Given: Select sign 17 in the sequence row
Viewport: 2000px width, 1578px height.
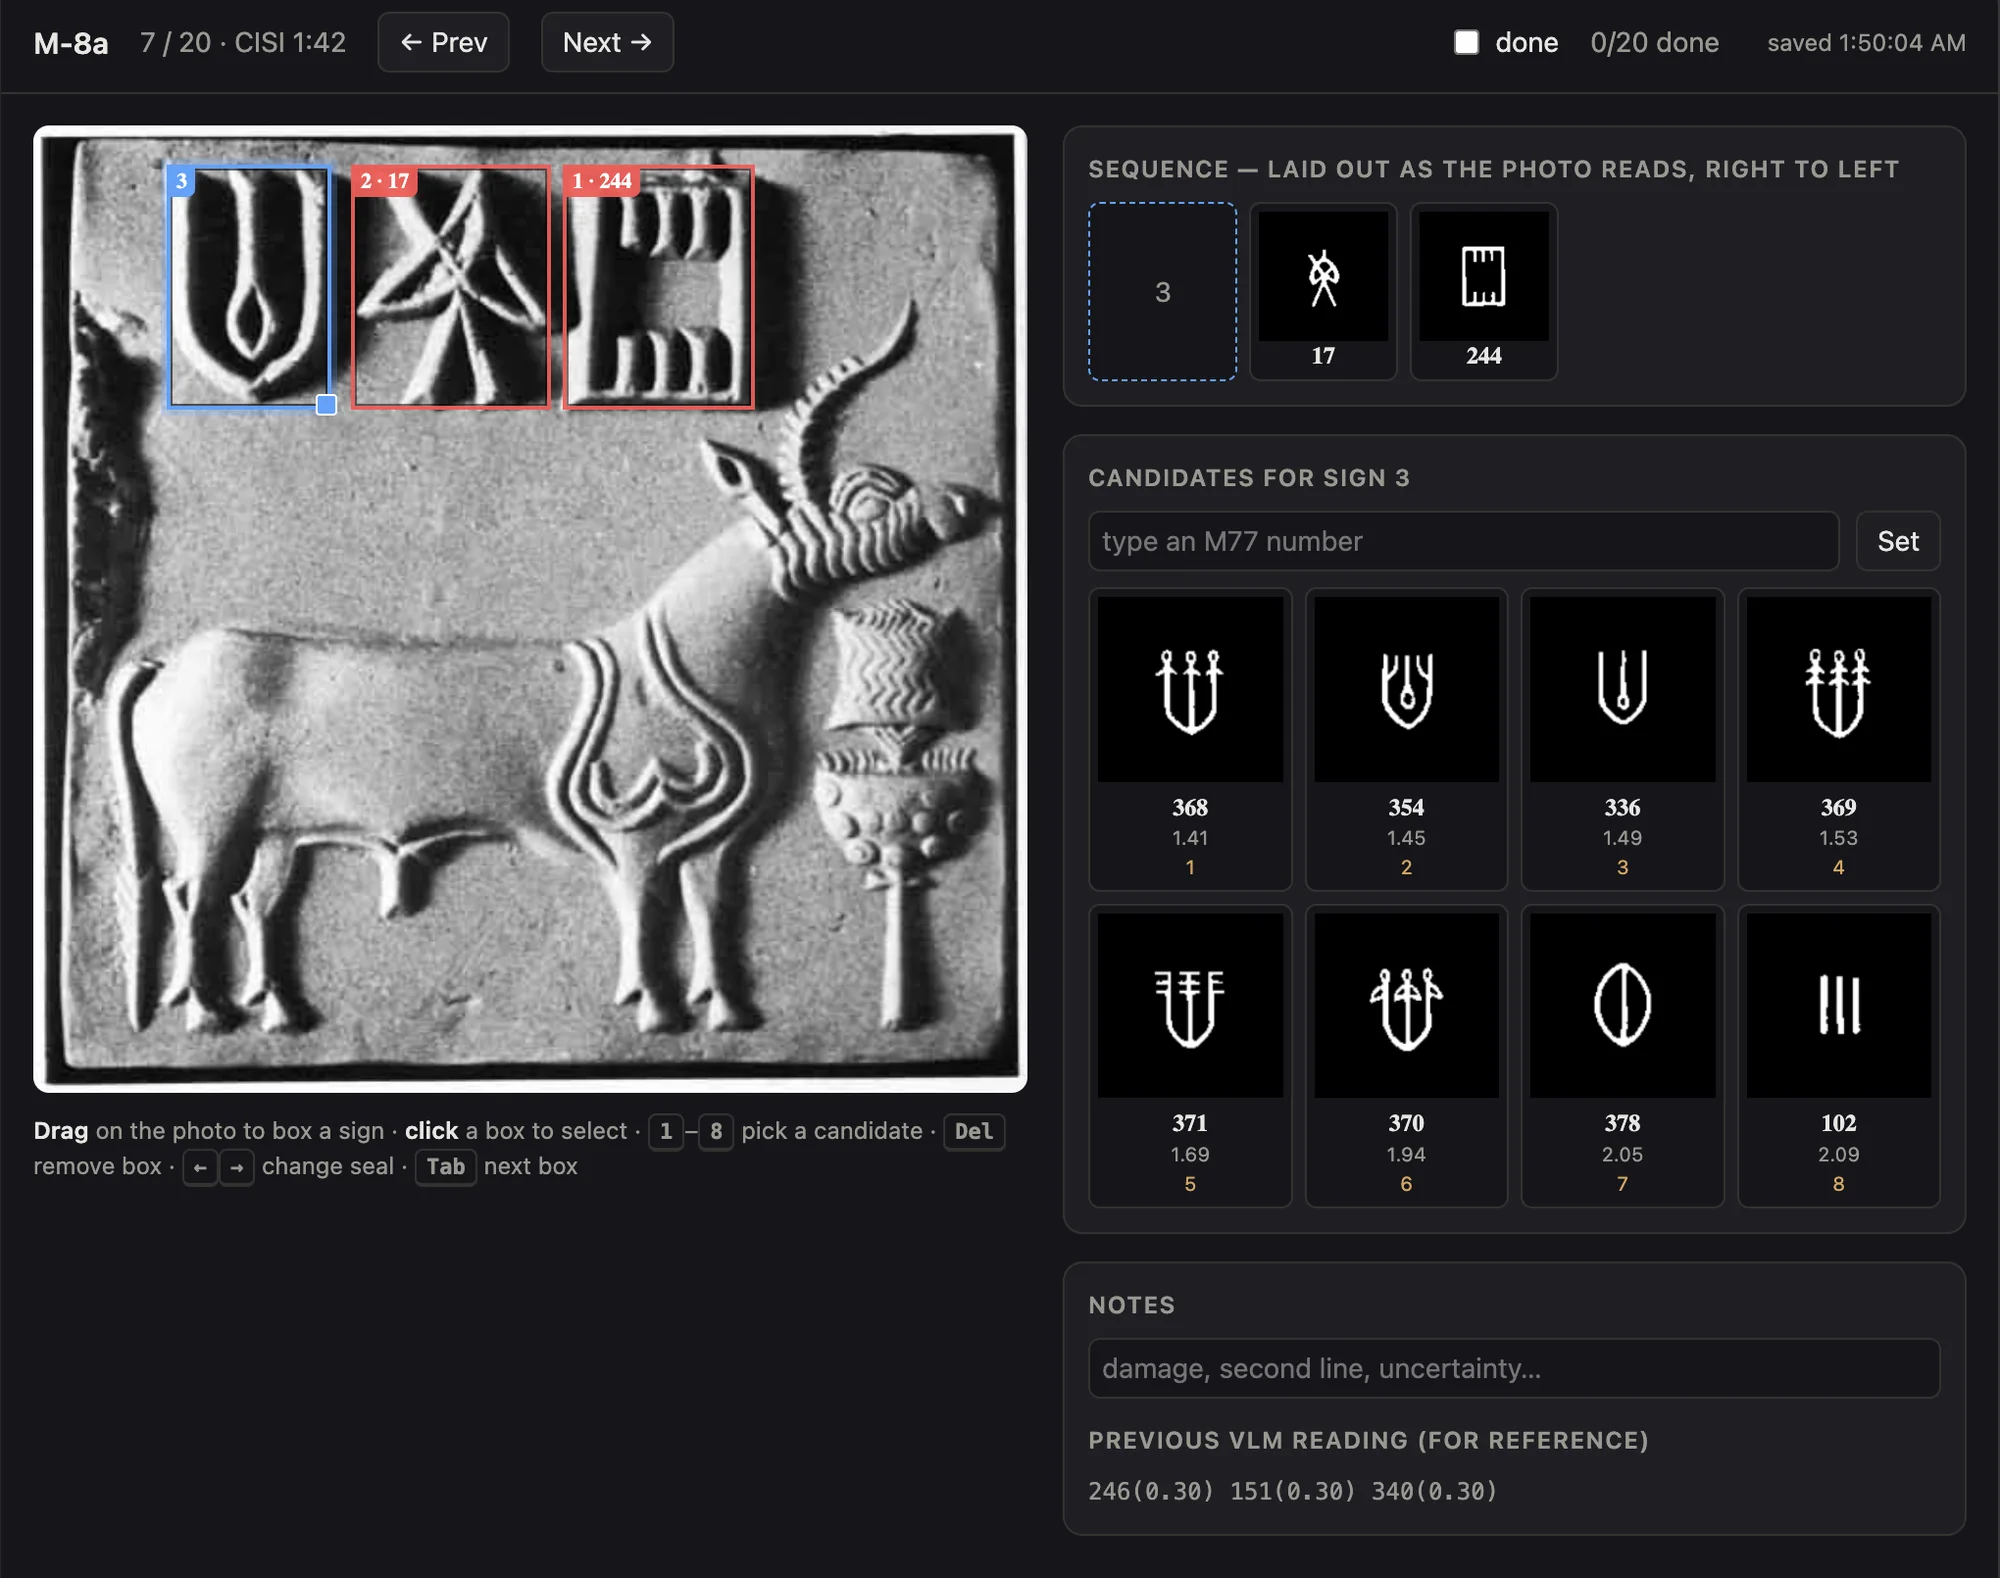Looking at the screenshot, I should pos(1323,291).
